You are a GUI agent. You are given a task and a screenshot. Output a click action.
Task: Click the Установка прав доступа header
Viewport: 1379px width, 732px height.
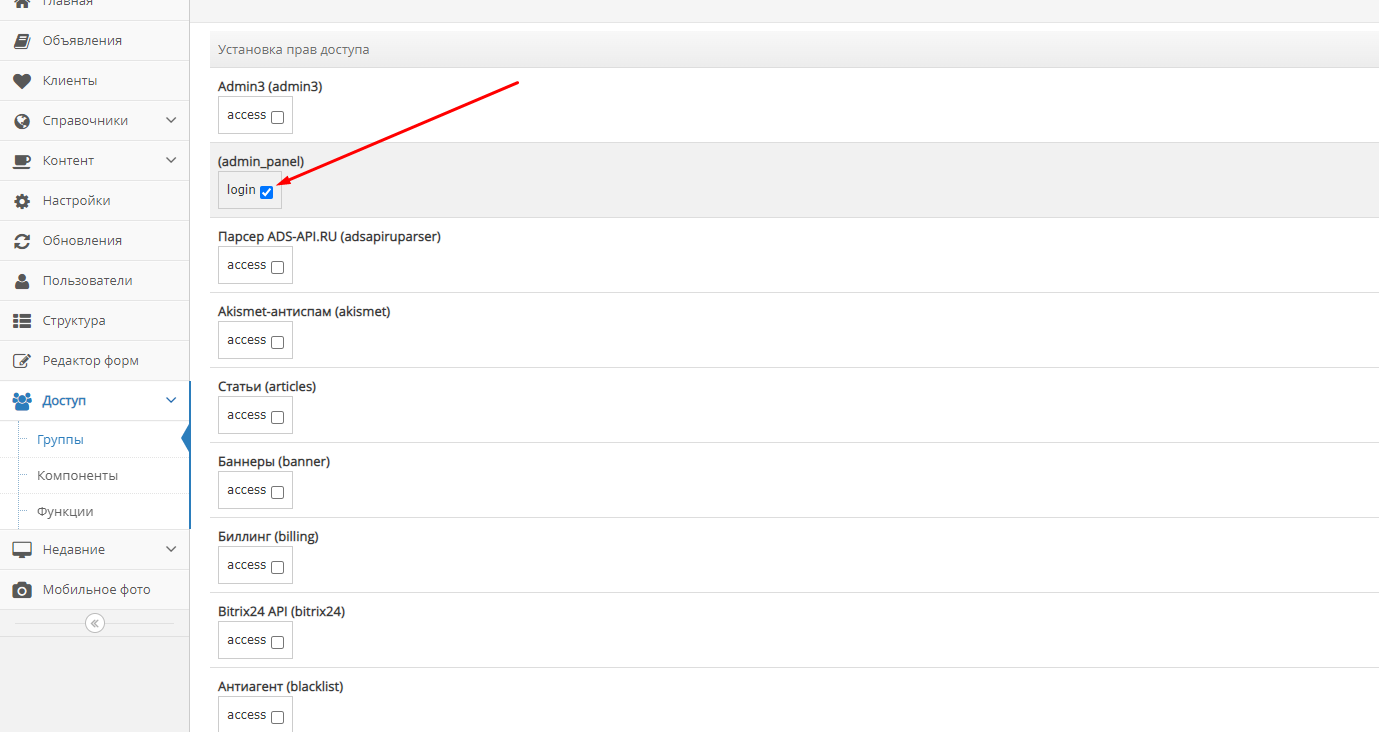tap(294, 49)
